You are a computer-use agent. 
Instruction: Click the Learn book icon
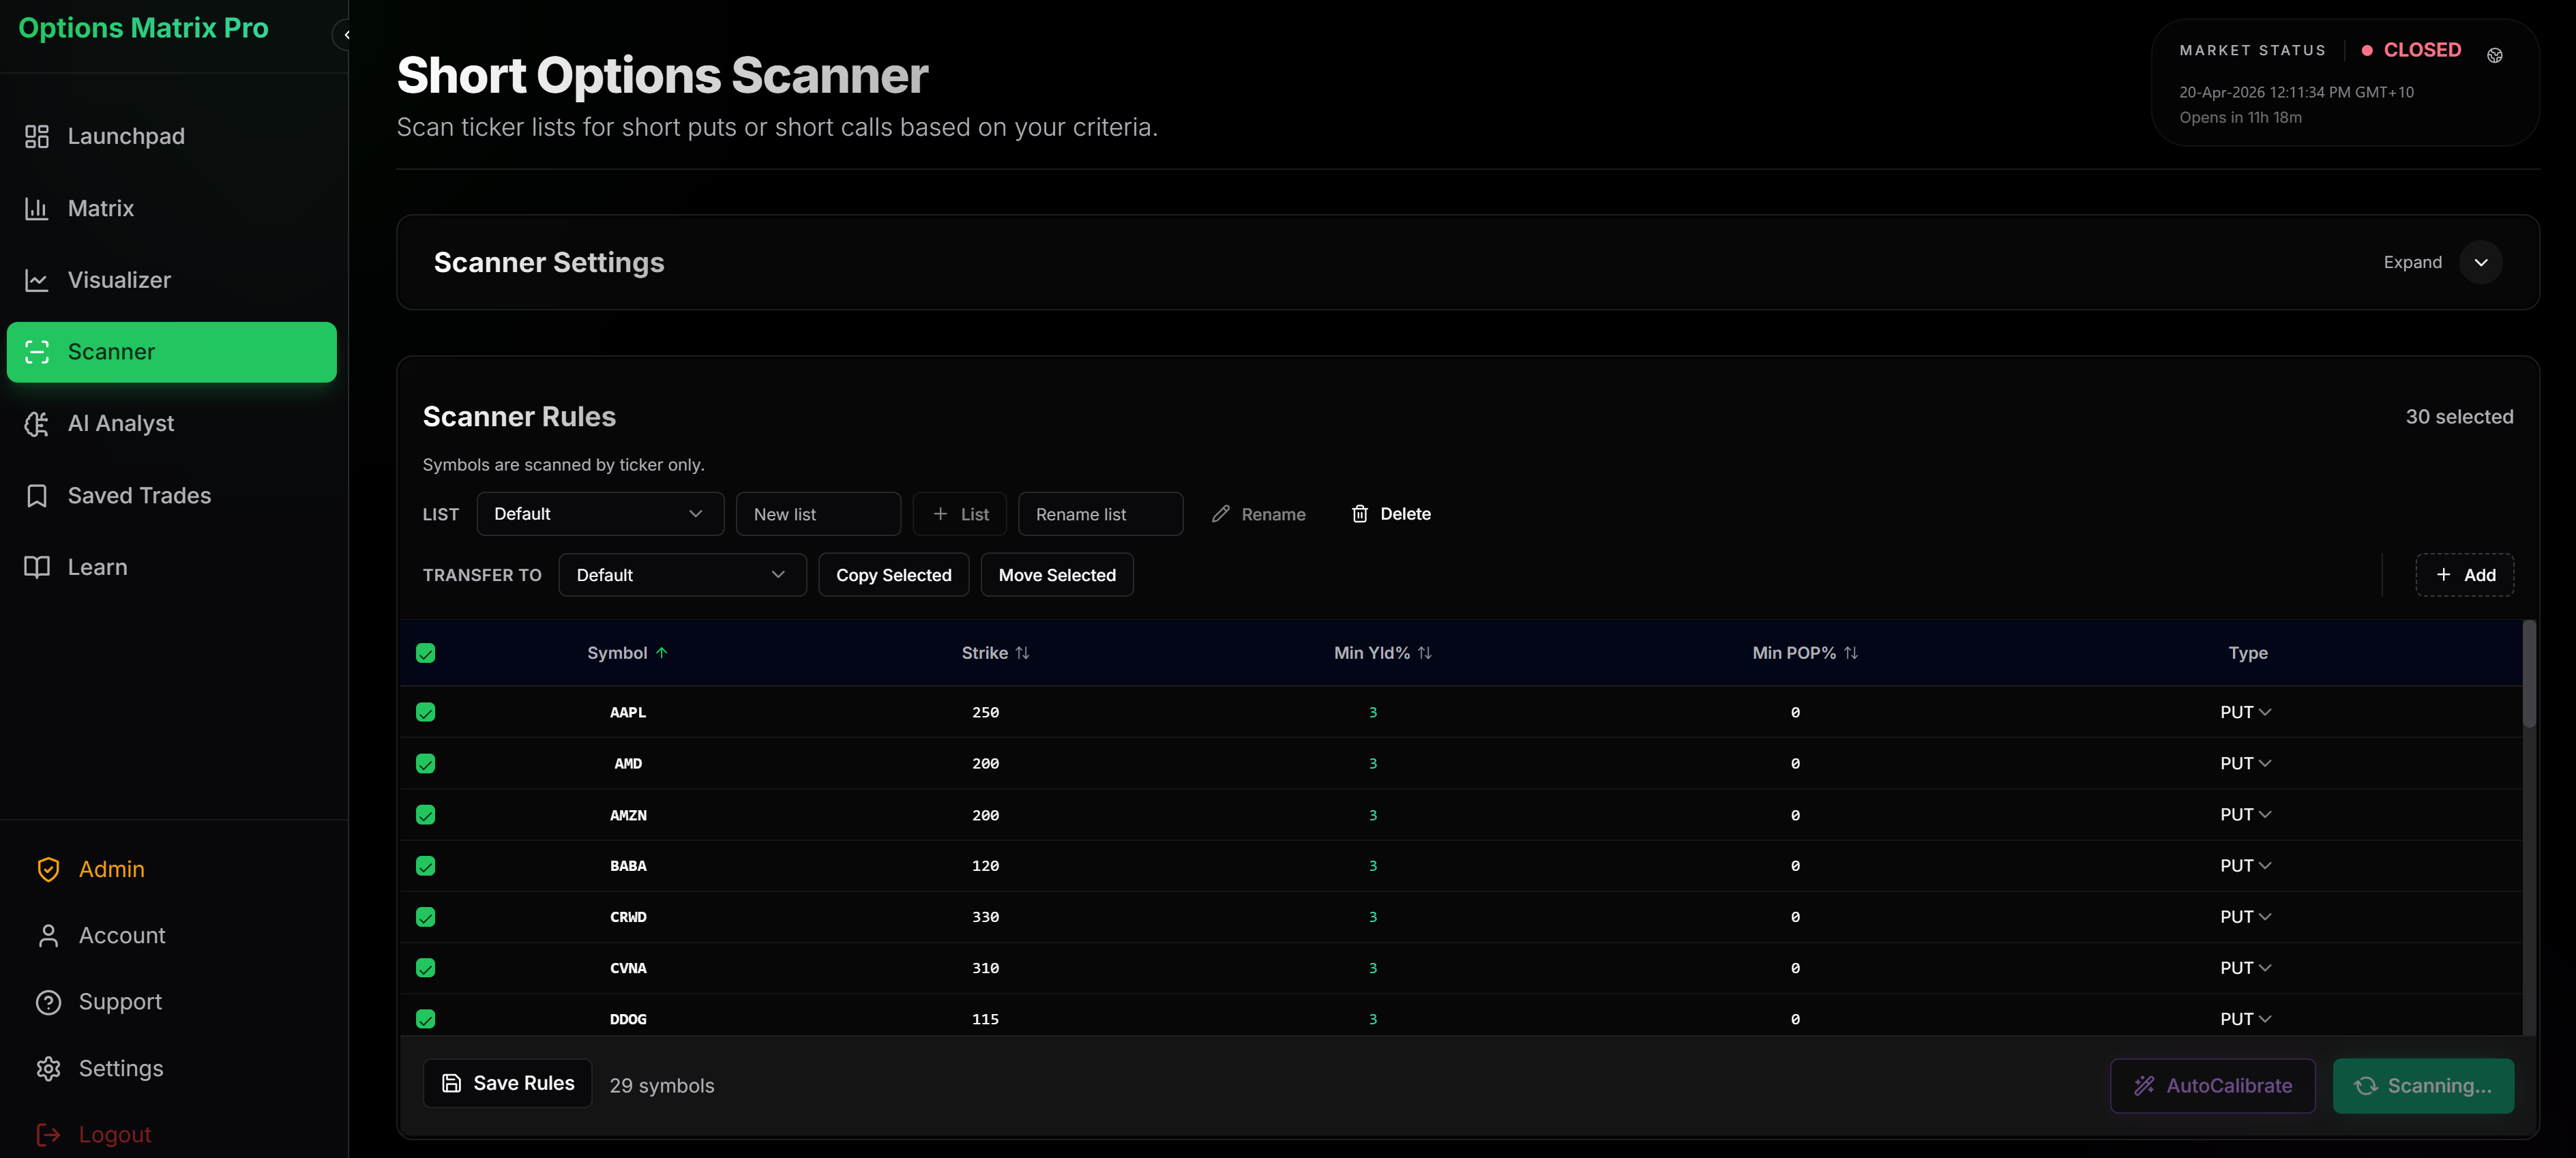click(x=37, y=567)
